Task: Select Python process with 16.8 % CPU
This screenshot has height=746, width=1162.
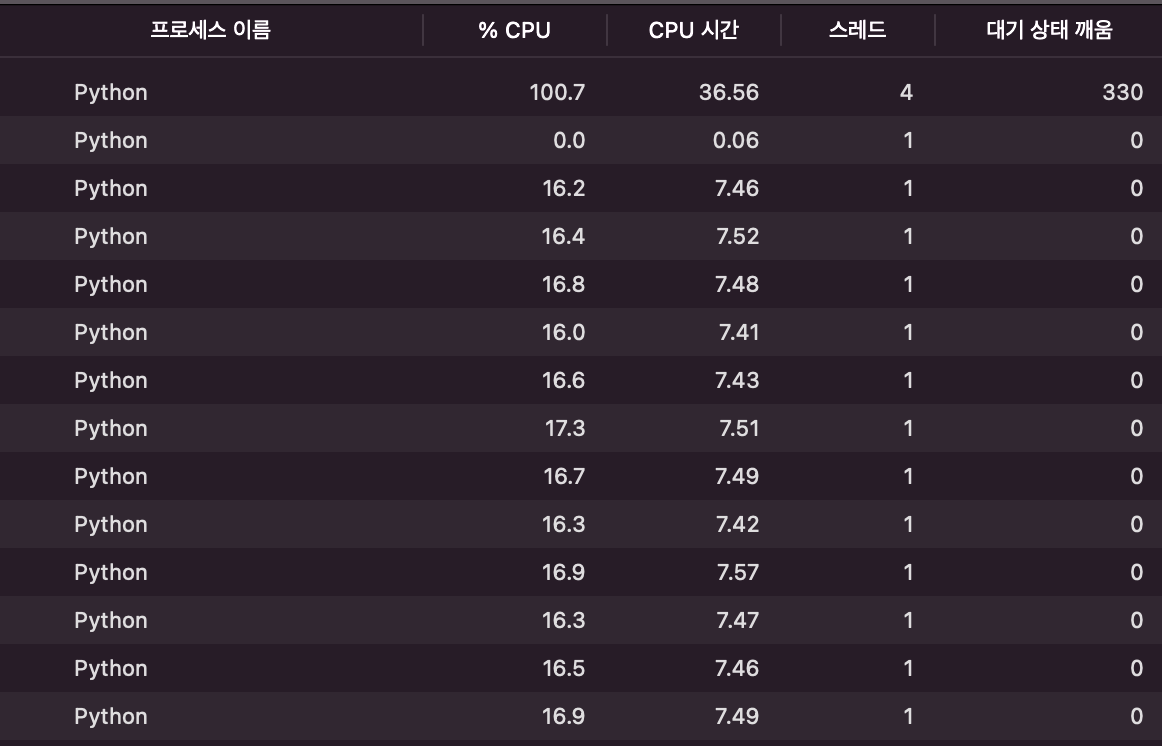Action: point(581,284)
